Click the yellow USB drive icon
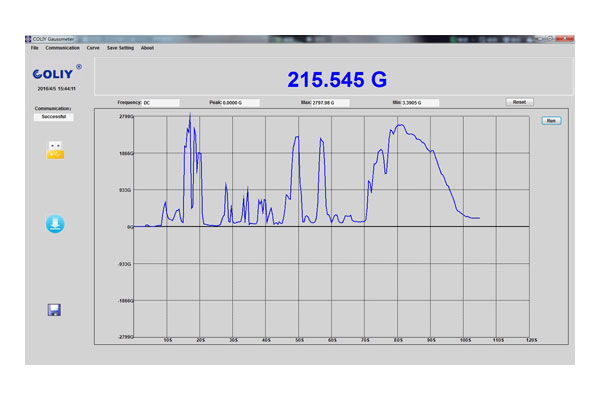600x400 pixels. tap(55, 151)
